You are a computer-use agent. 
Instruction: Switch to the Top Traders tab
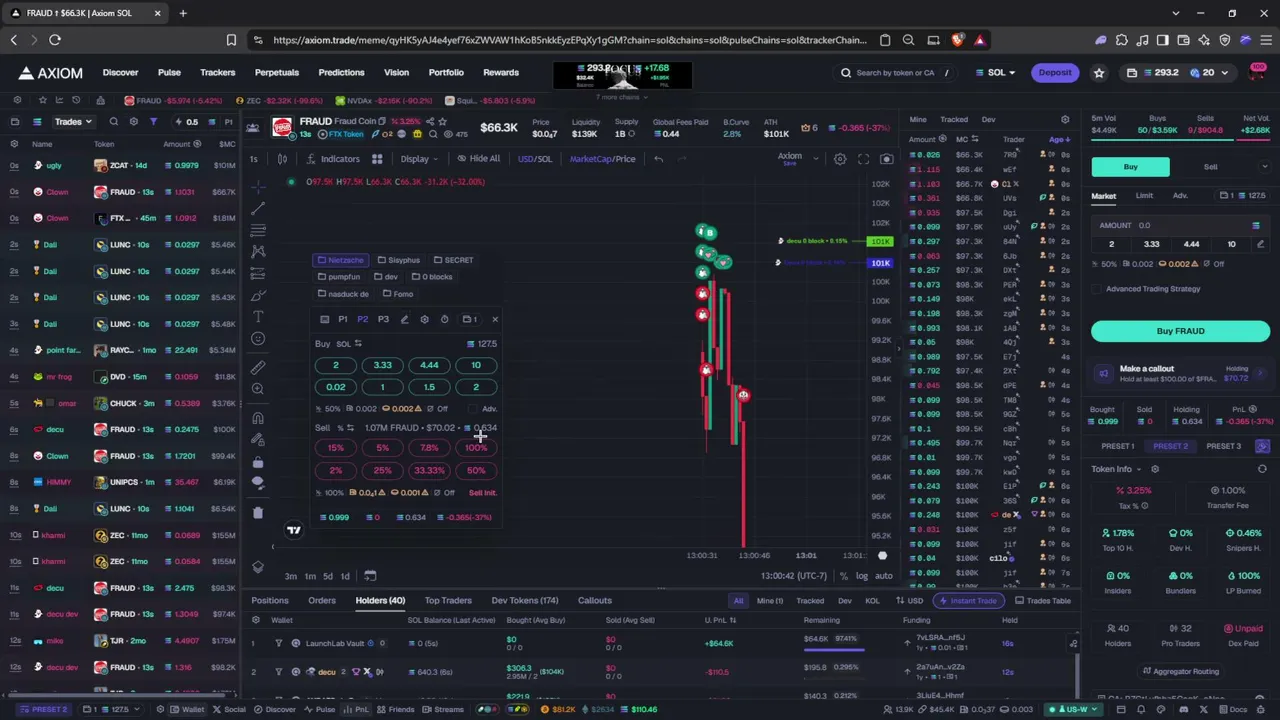coord(448,601)
